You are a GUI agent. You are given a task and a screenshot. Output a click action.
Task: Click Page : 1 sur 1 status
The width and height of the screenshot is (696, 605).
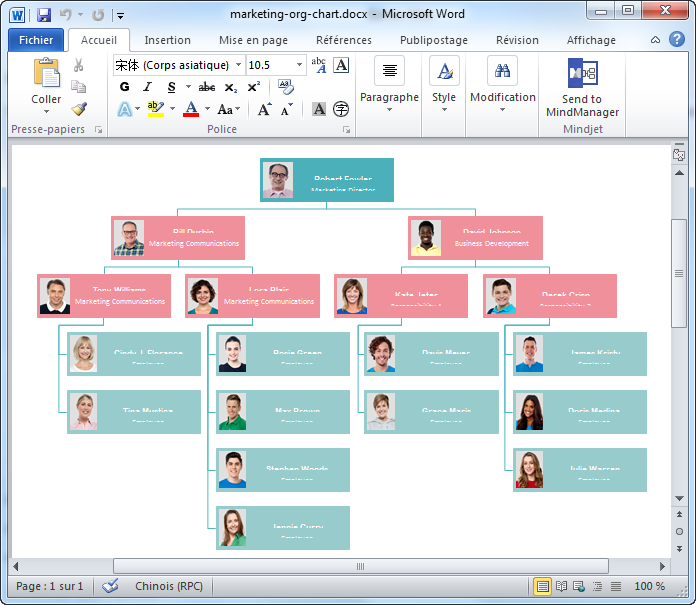[x=49, y=586]
